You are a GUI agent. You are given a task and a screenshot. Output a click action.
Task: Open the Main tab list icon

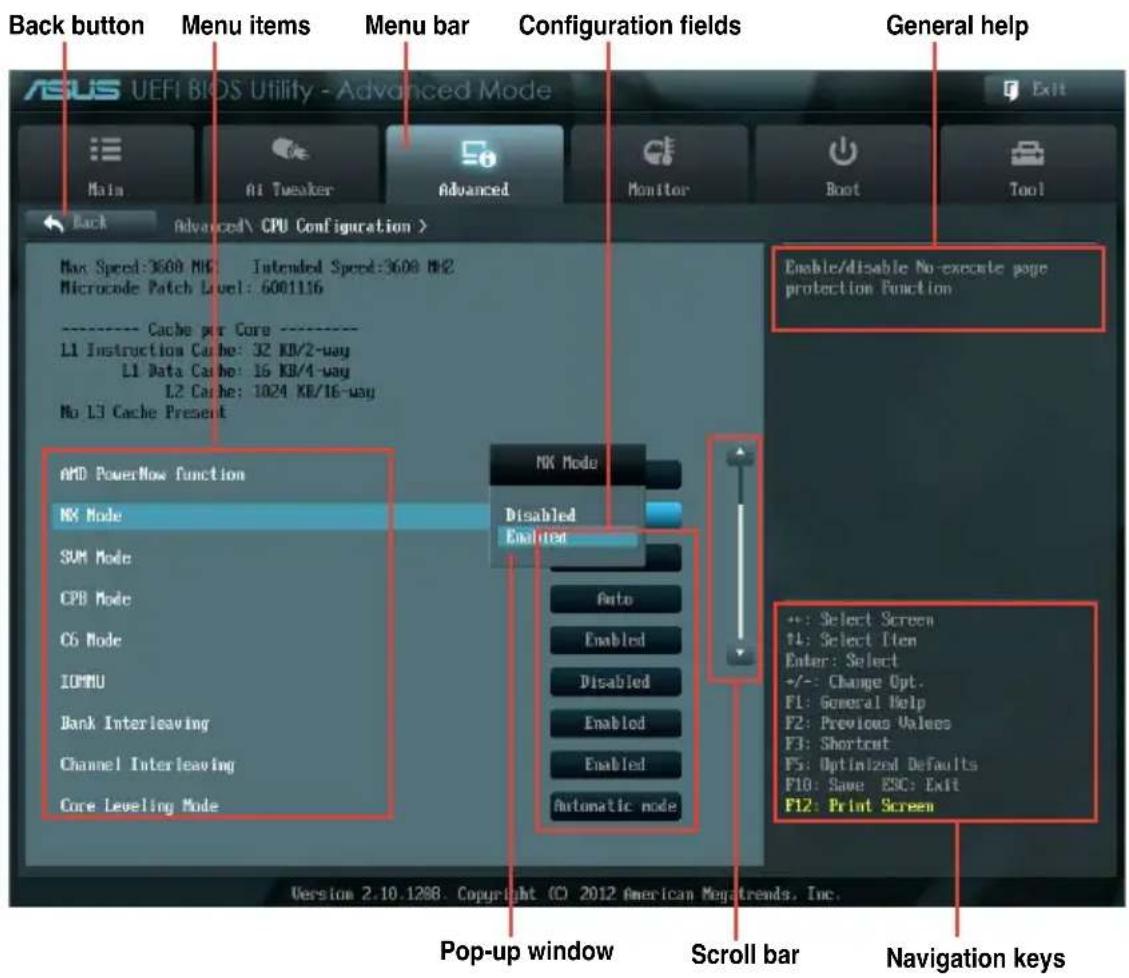[x=106, y=150]
